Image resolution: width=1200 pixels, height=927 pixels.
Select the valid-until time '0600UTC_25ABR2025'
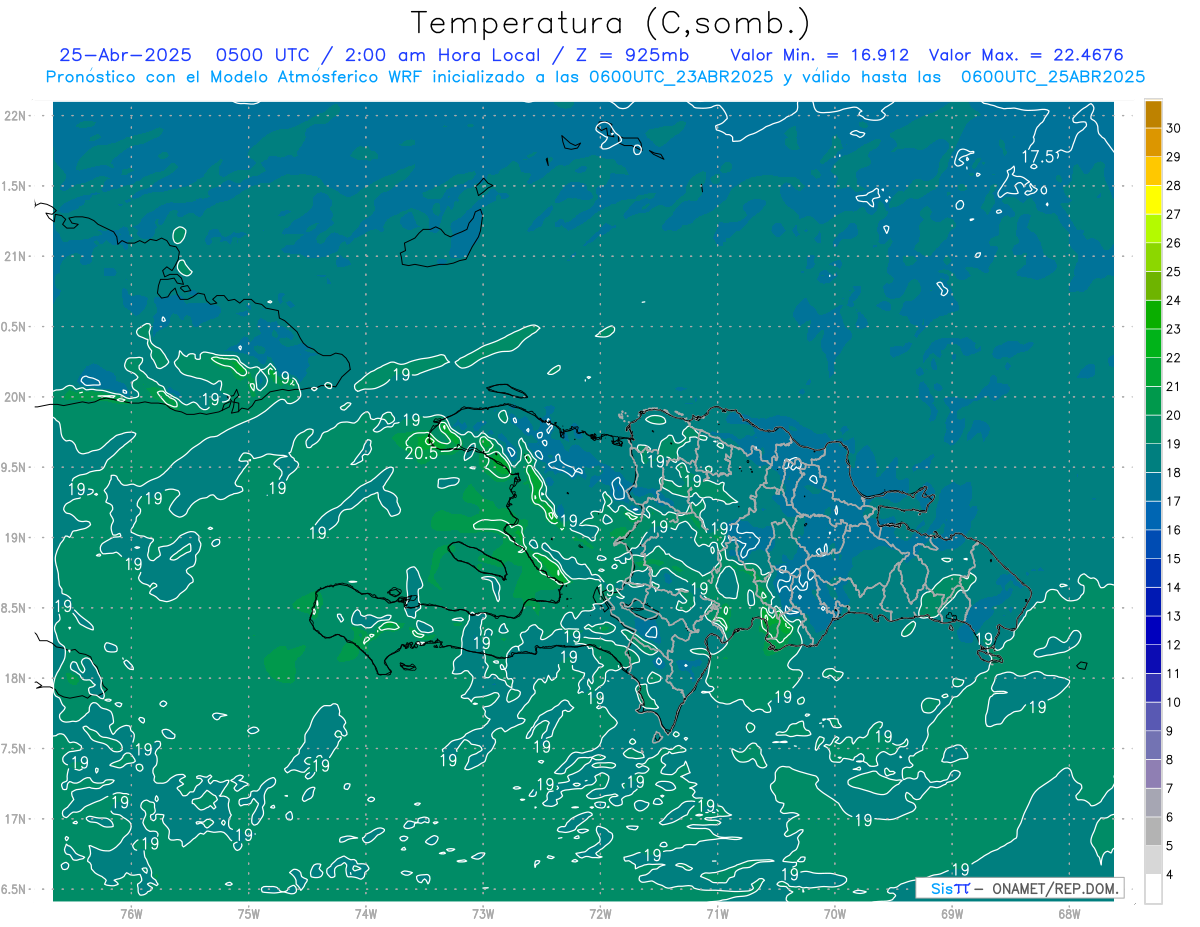pos(1052,77)
